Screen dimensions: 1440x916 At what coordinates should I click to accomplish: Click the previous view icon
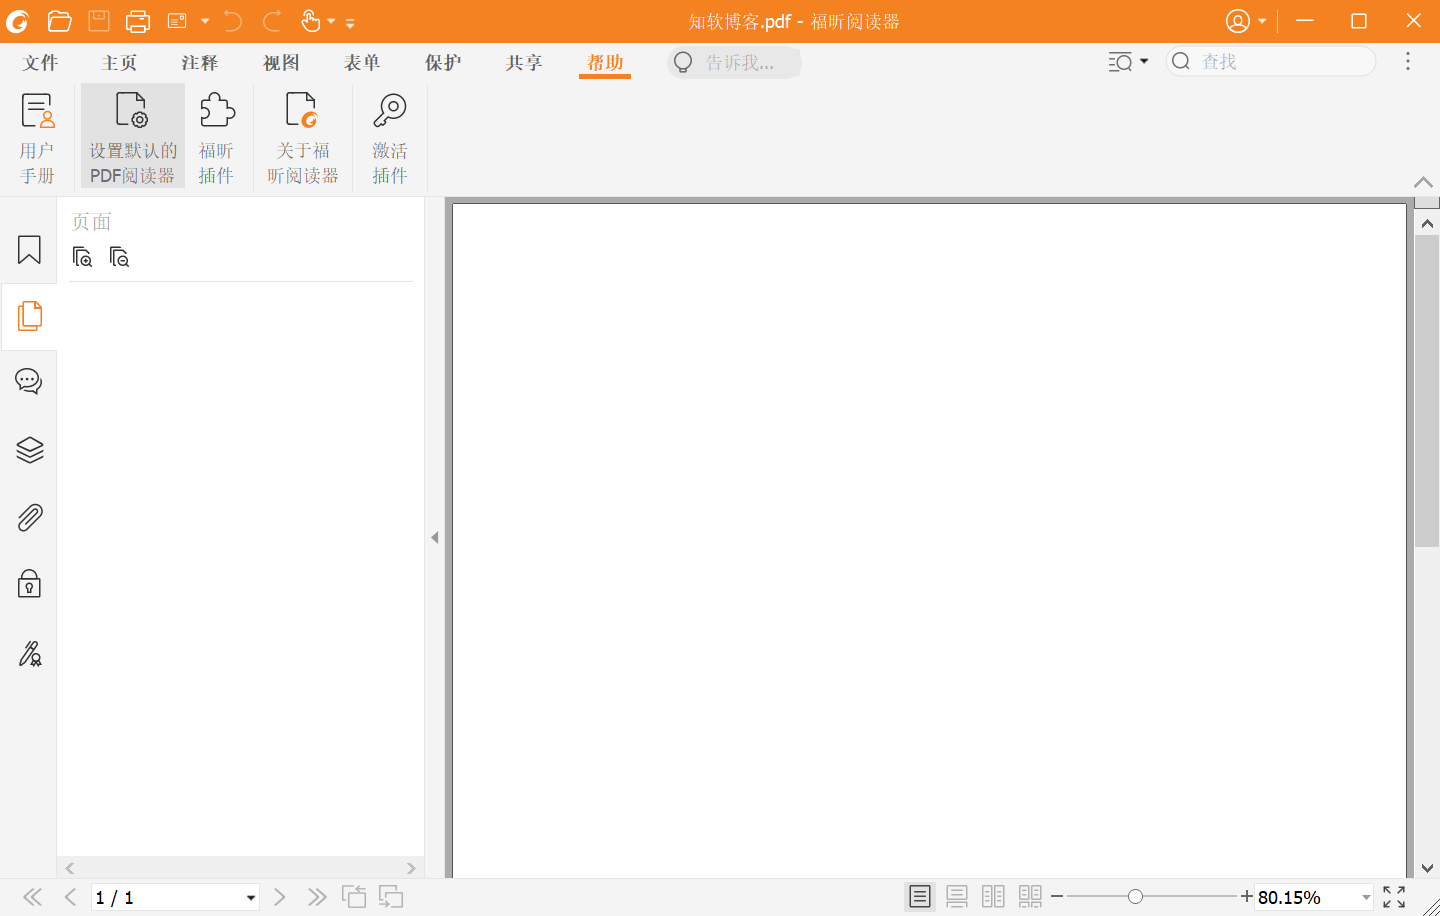click(x=354, y=897)
